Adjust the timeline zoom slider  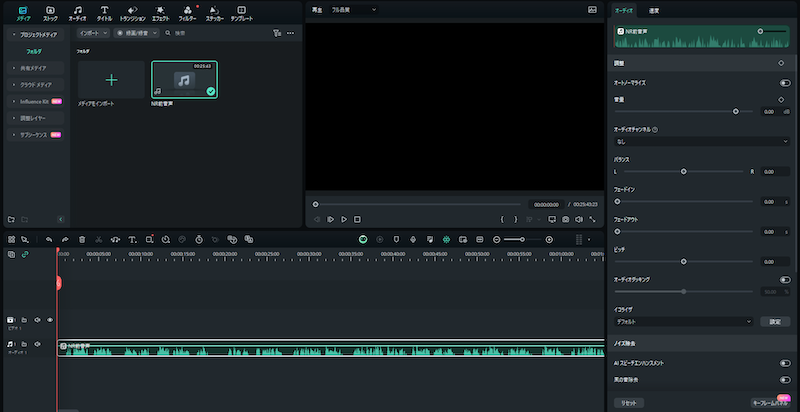pos(521,239)
